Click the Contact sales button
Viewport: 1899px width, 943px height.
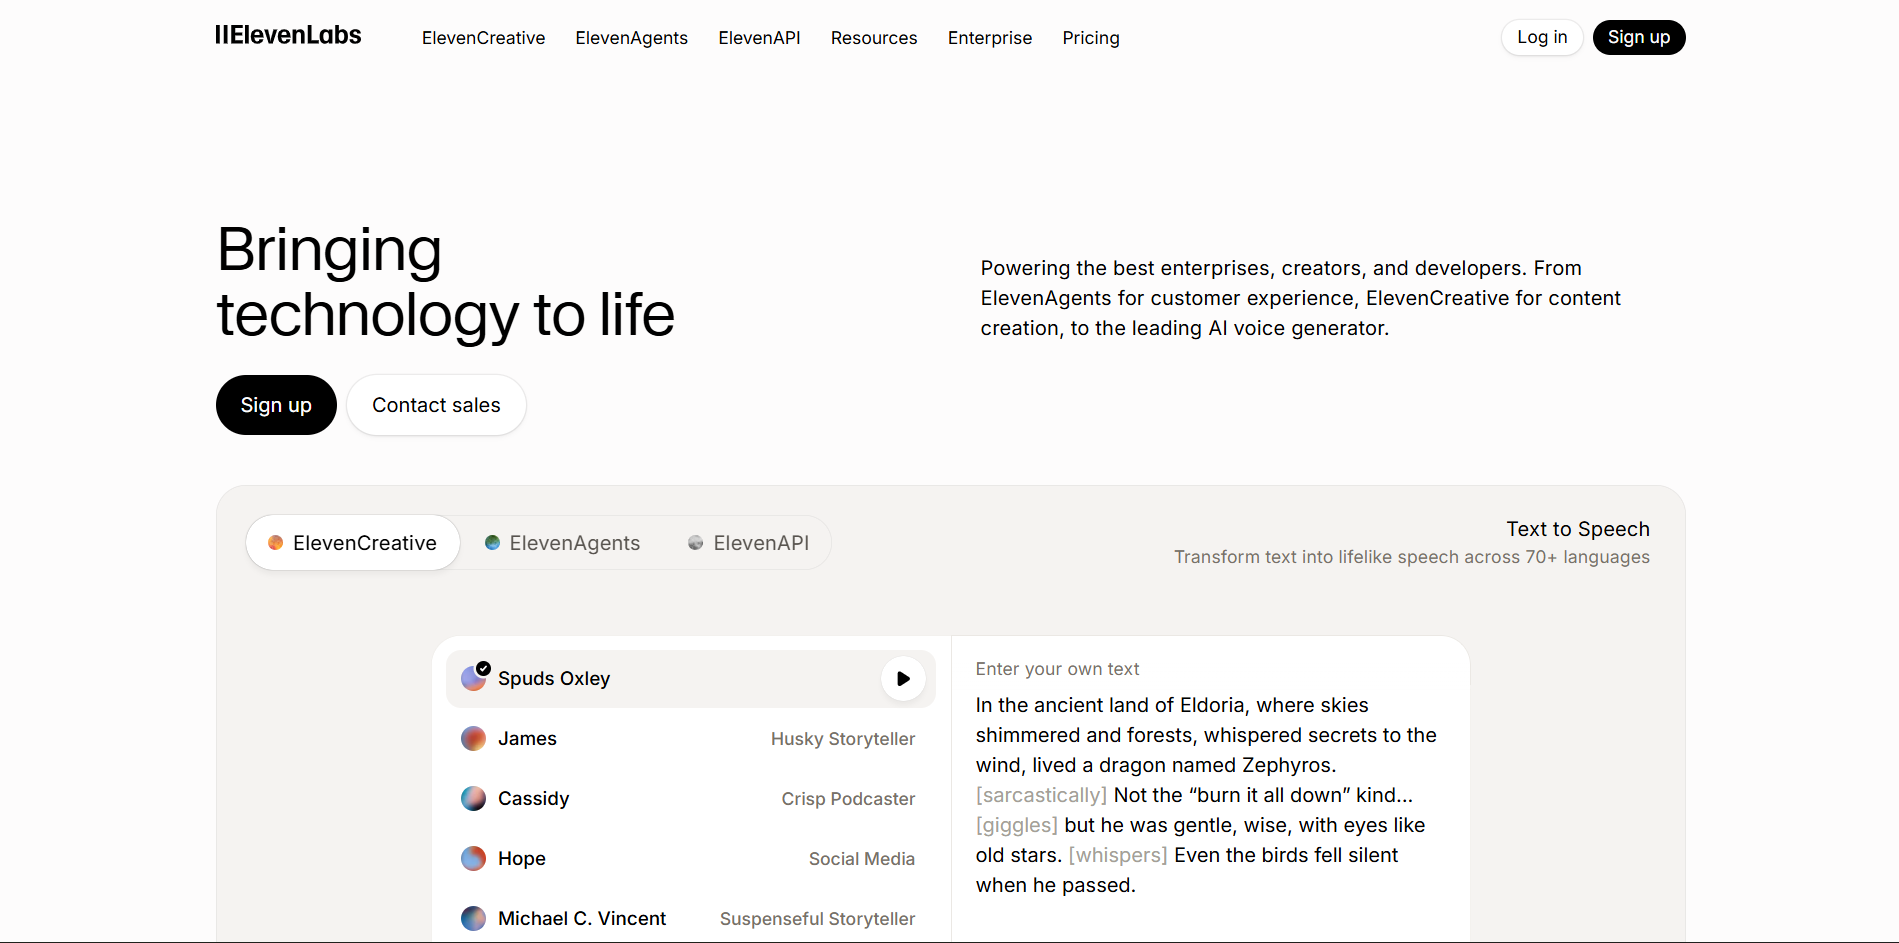coord(435,404)
